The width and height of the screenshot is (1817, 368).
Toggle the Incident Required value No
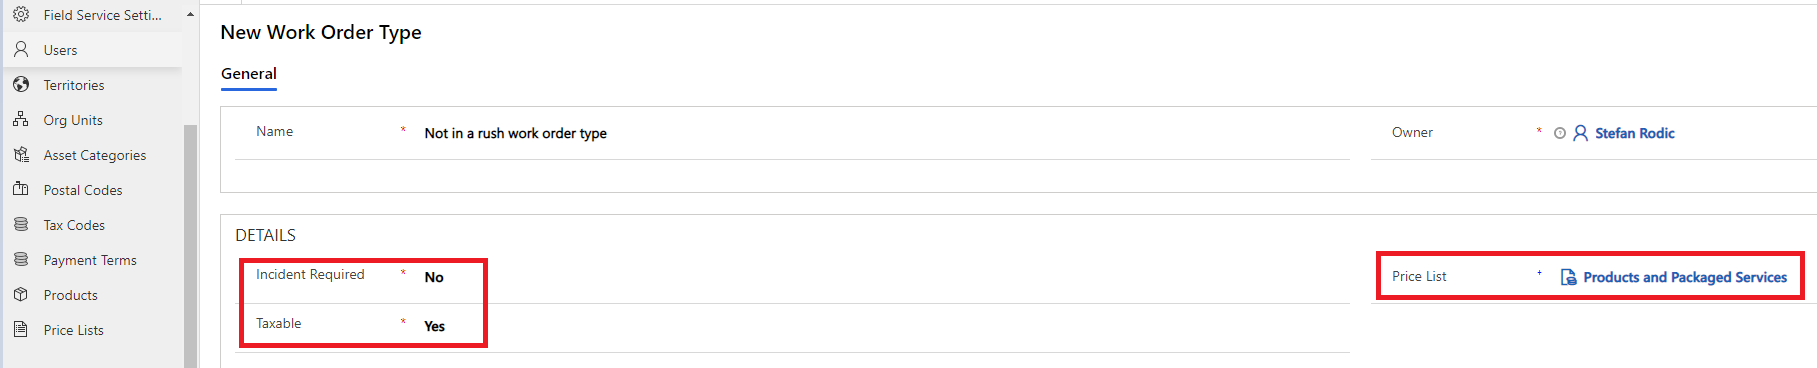click(x=434, y=277)
